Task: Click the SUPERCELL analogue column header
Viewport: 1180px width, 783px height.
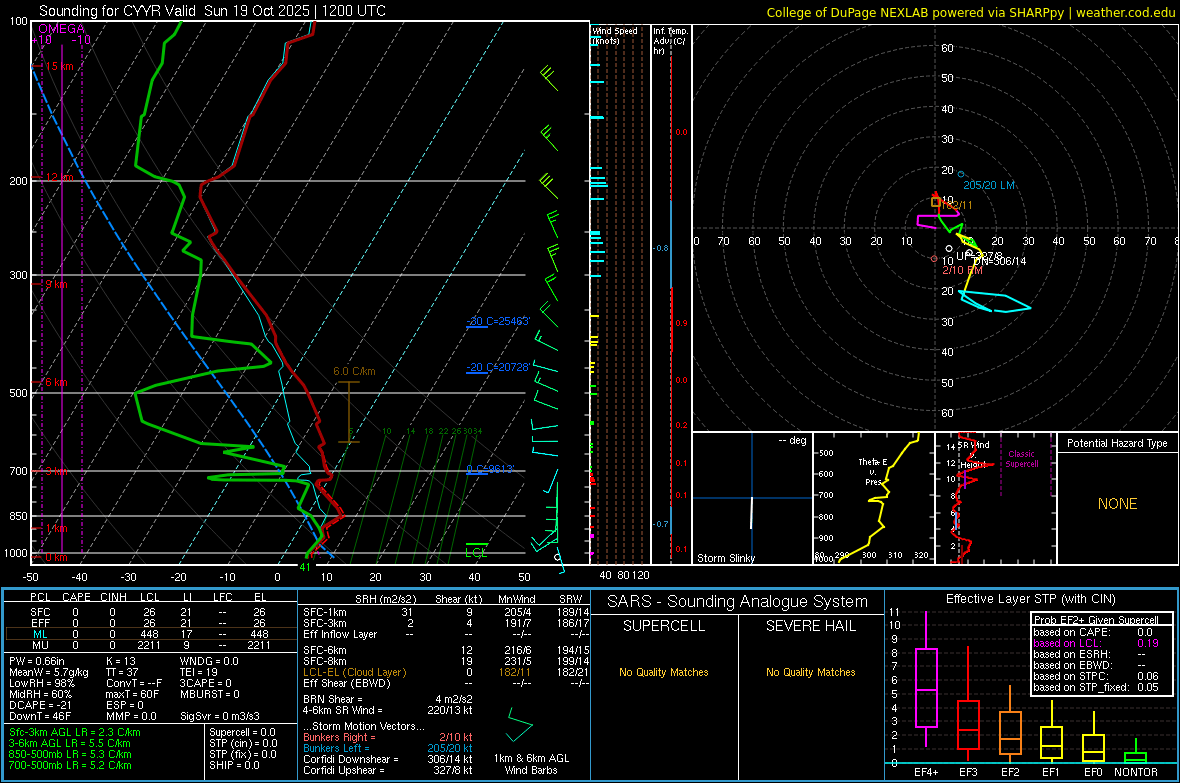Action: tap(664, 626)
